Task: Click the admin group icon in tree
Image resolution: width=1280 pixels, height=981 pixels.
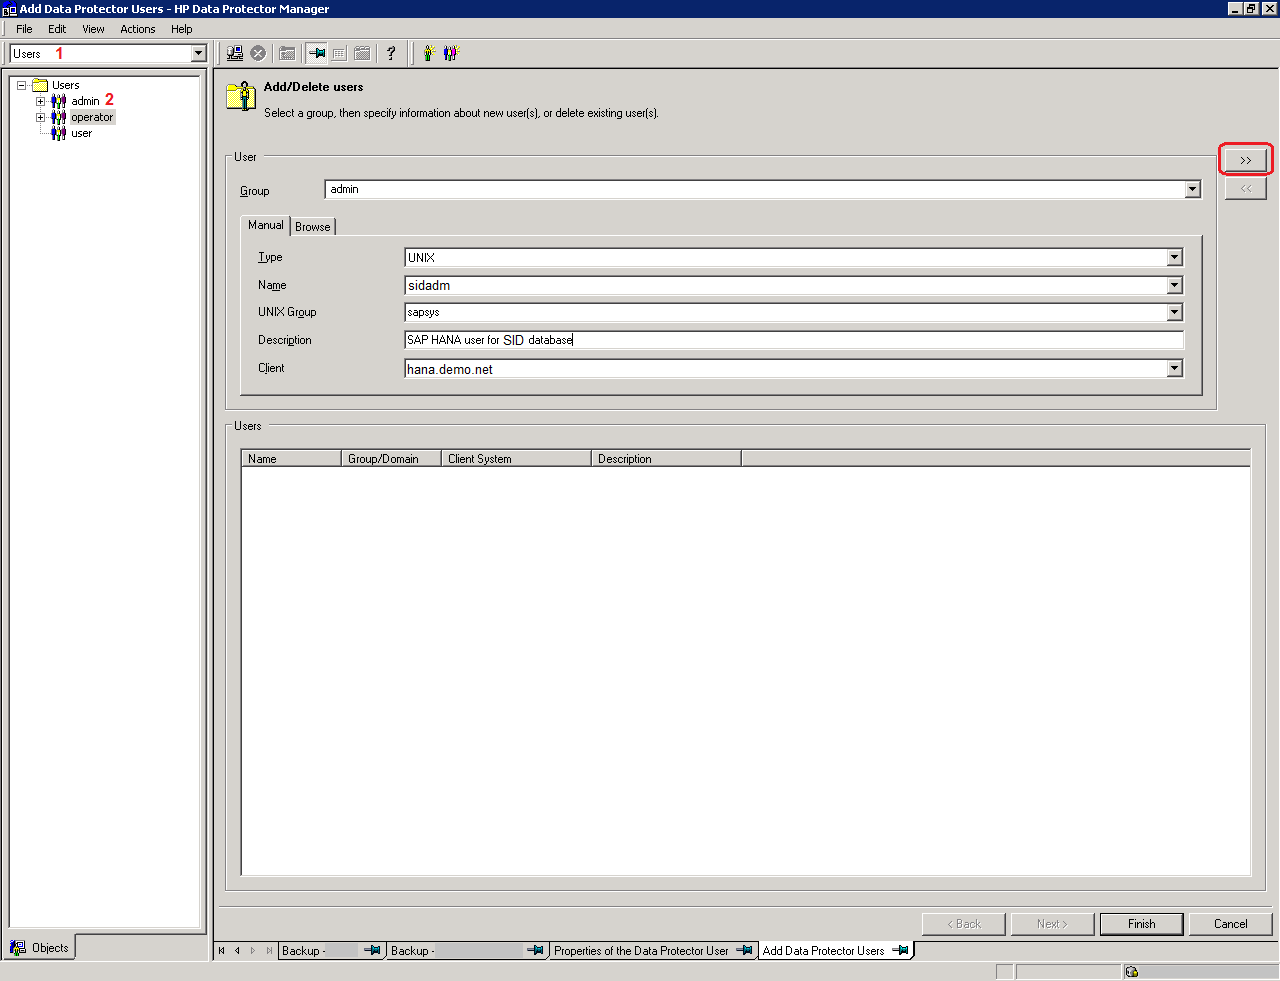Action: click(x=59, y=101)
